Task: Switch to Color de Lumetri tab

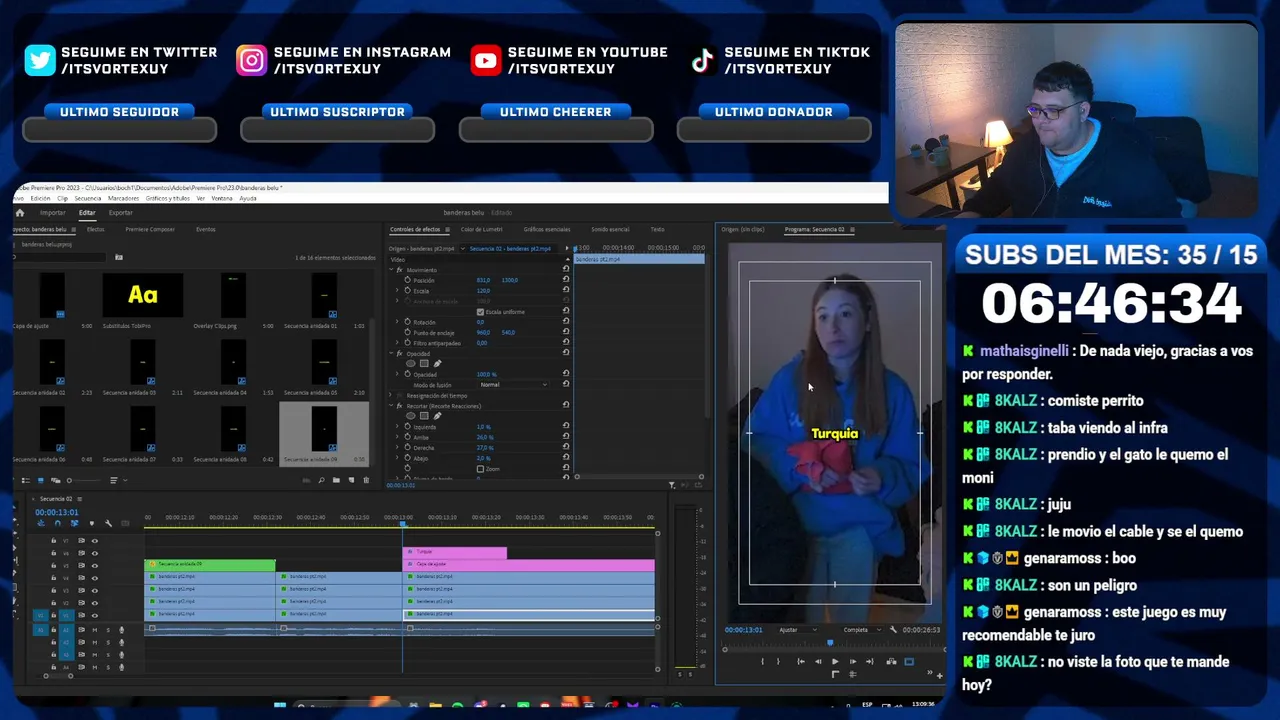Action: pos(482,230)
